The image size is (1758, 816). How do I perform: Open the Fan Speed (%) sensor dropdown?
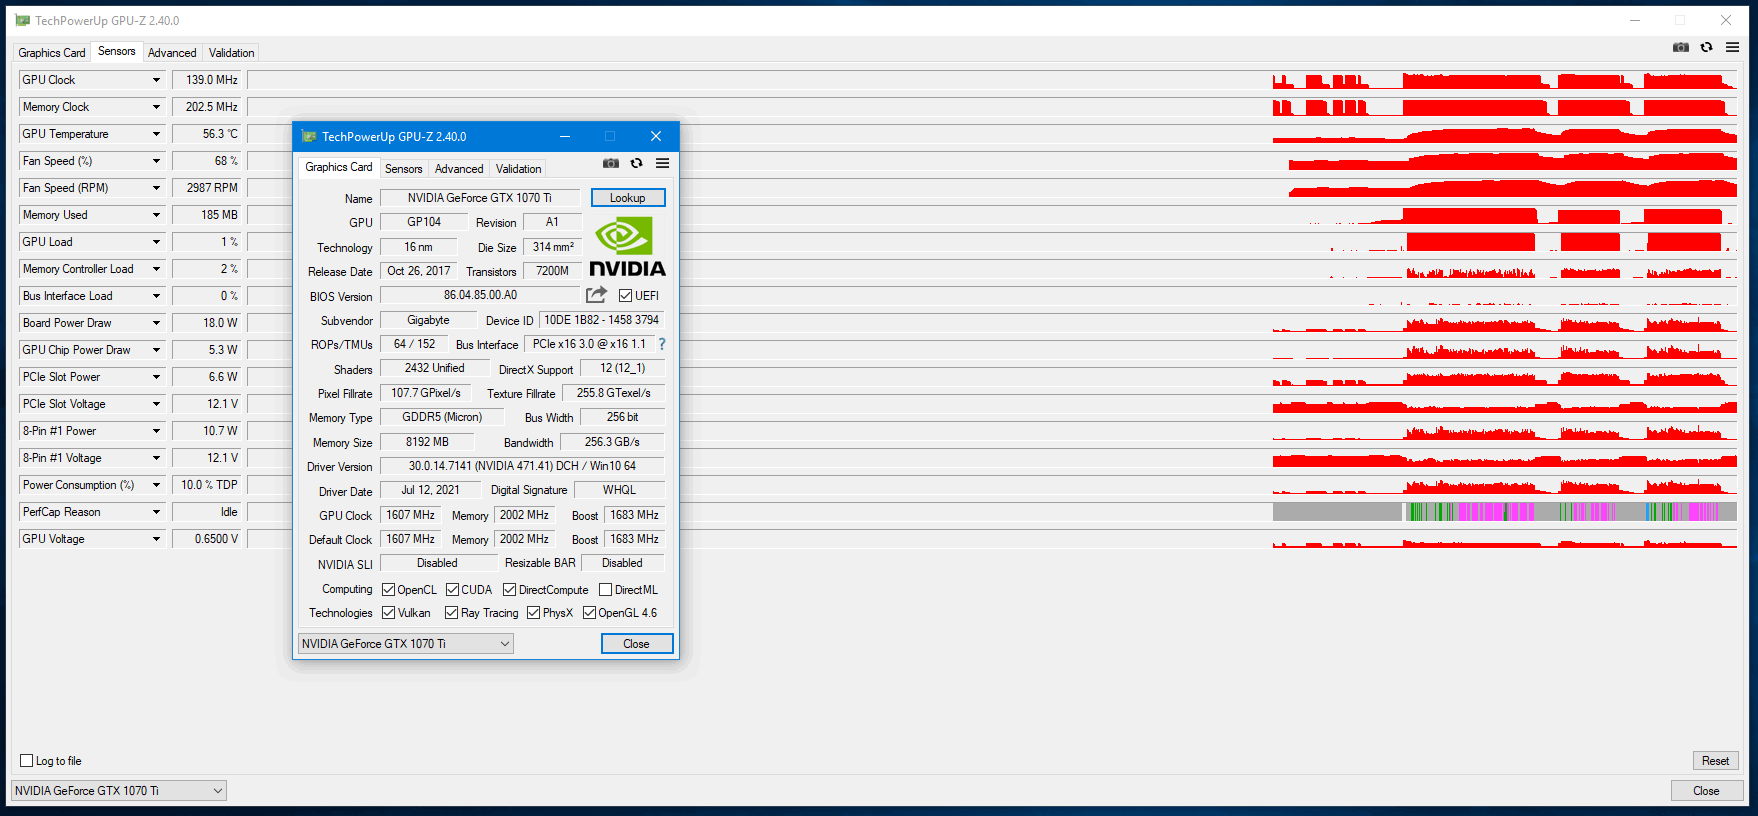[x=156, y=161]
